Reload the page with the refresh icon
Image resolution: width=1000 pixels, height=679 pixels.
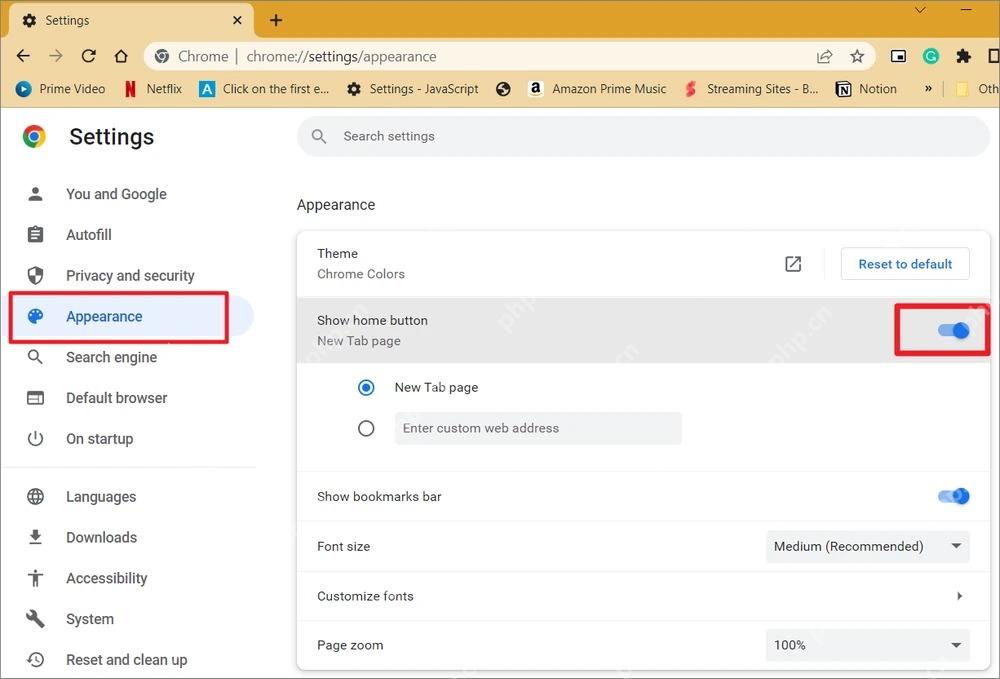tap(89, 56)
